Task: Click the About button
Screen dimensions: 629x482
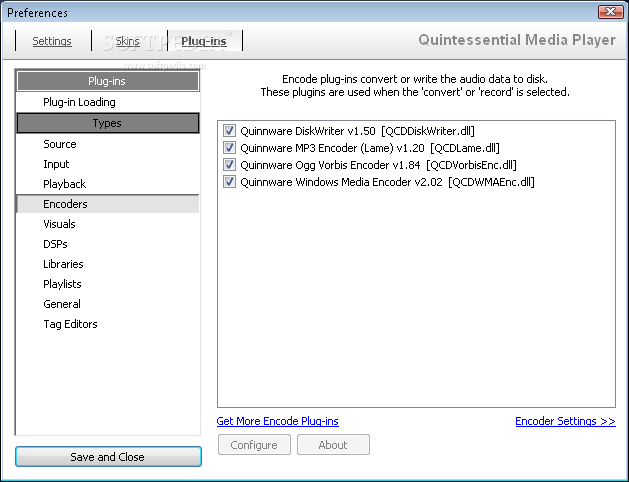Action: pyautogui.click(x=333, y=445)
